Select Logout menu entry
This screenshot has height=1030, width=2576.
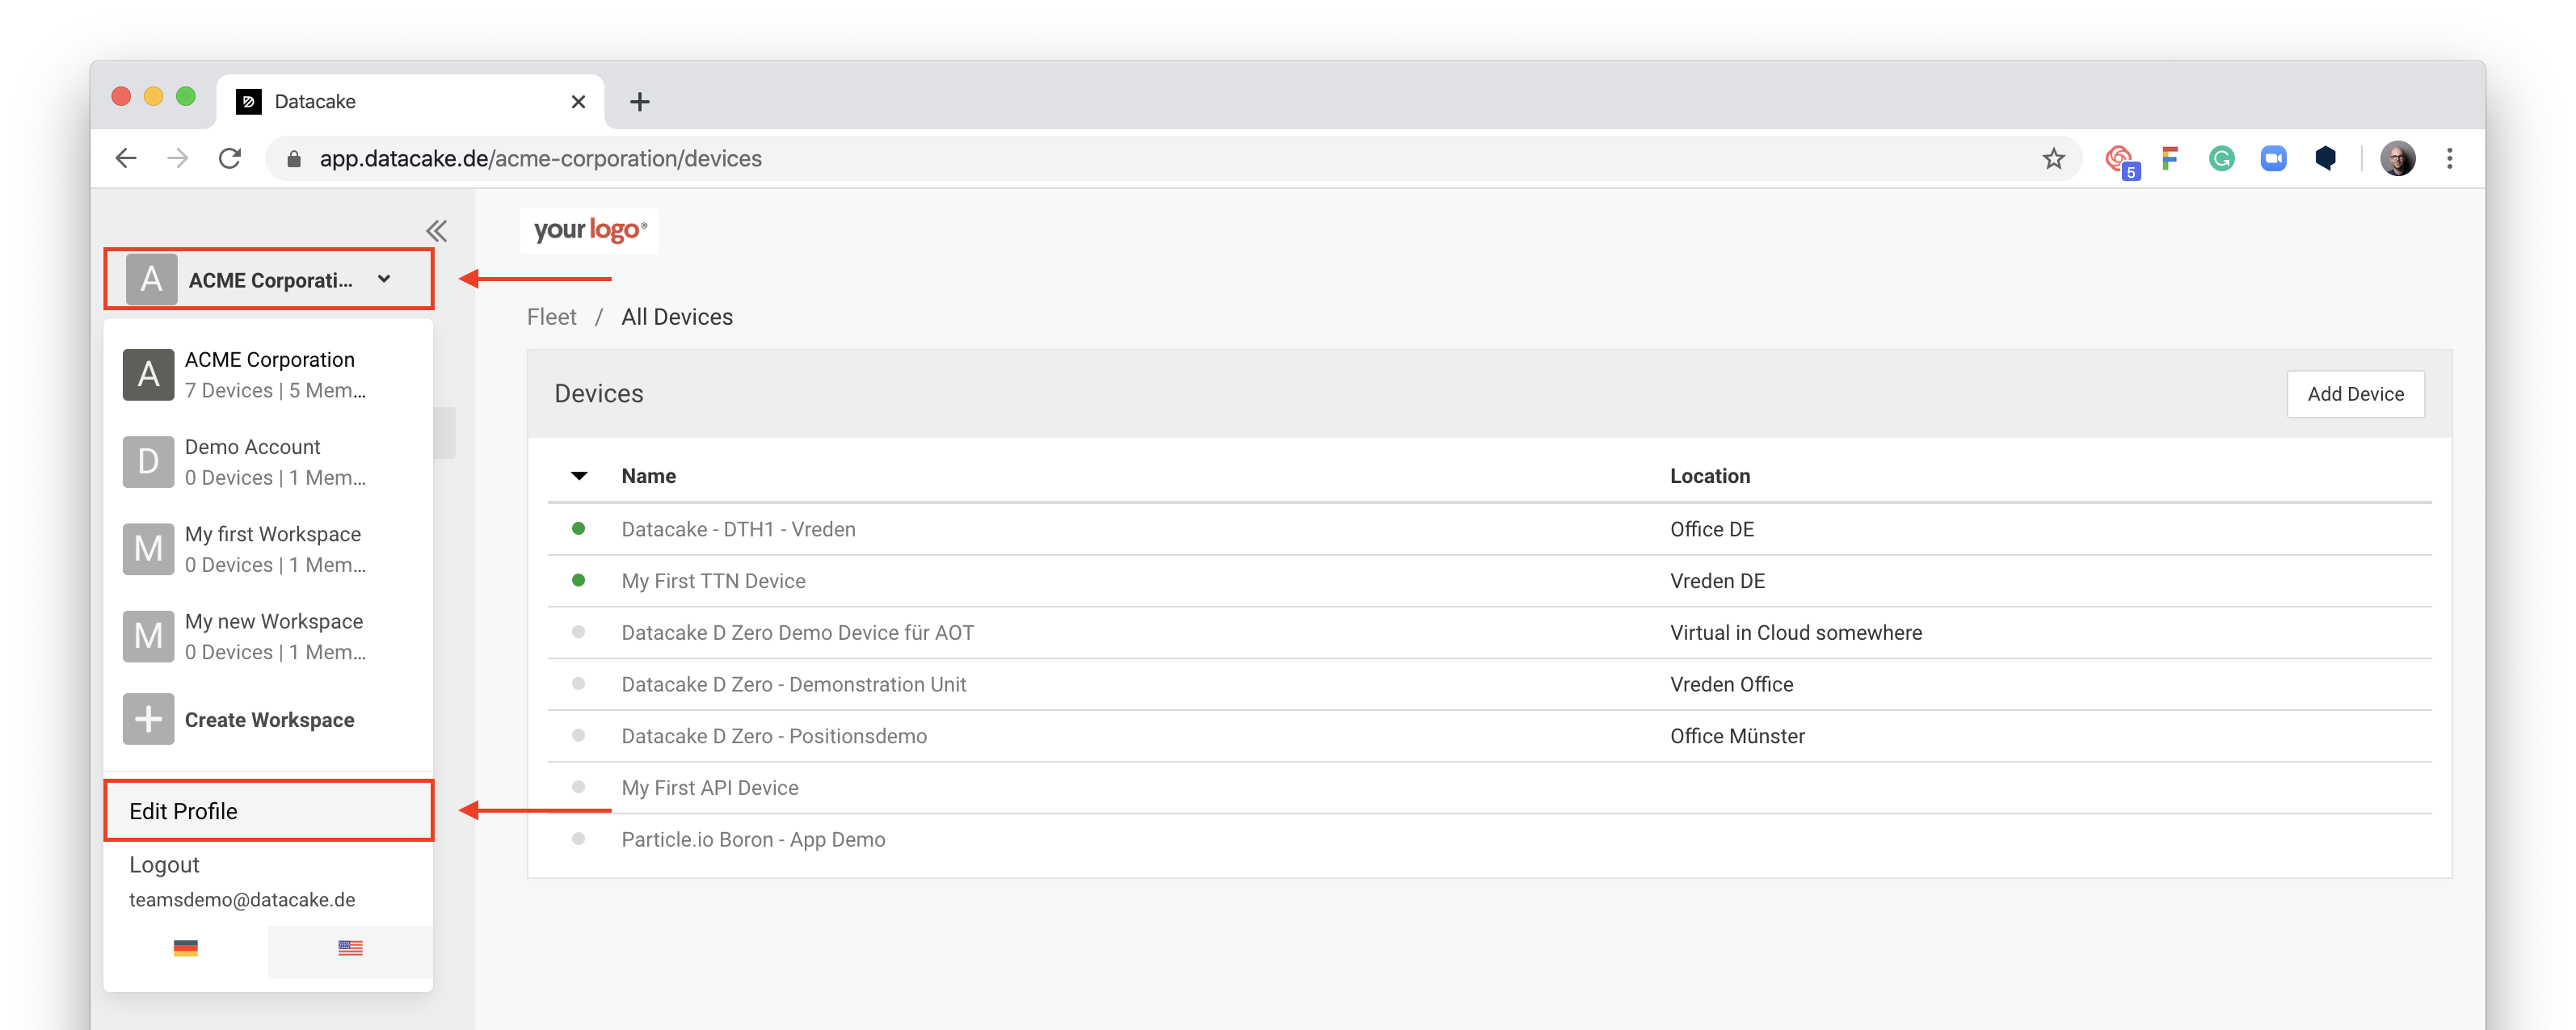click(x=165, y=865)
